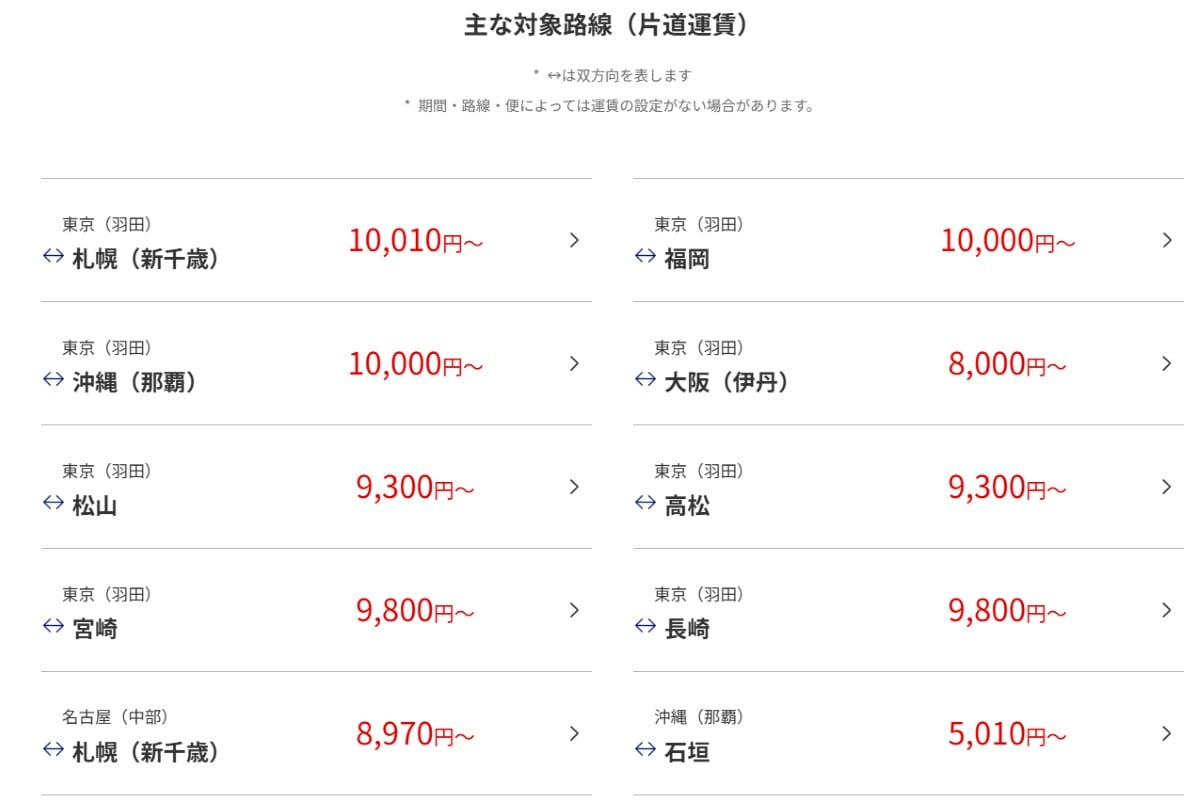Open the chevron for the Tokyo–Osaka (伊丹) row
1200x805 pixels.
click(1166, 363)
